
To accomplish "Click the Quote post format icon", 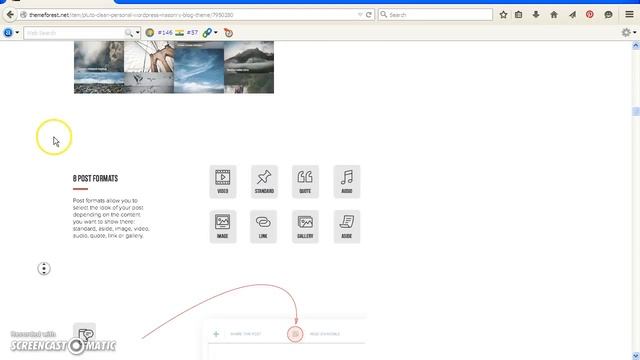I will [x=305, y=182].
